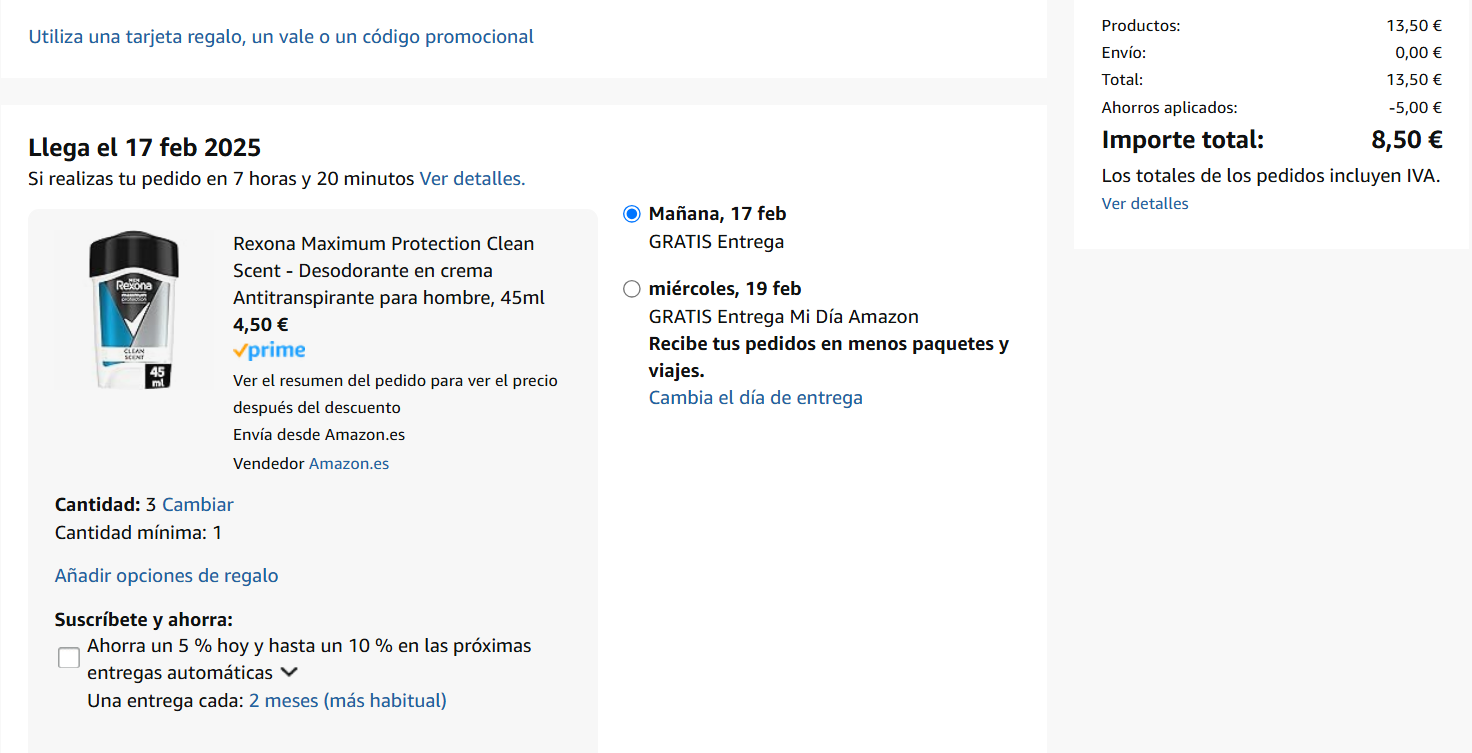The image size is (1472, 753).
Task: Expand the automatic deliveries savings chevron
Action: point(289,673)
